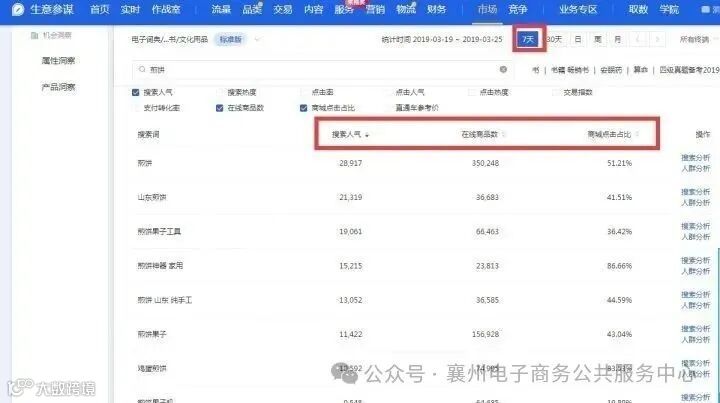Click search term 煎饼果子工具
The width and height of the screenshot is (720, 403).
point(159,231)
